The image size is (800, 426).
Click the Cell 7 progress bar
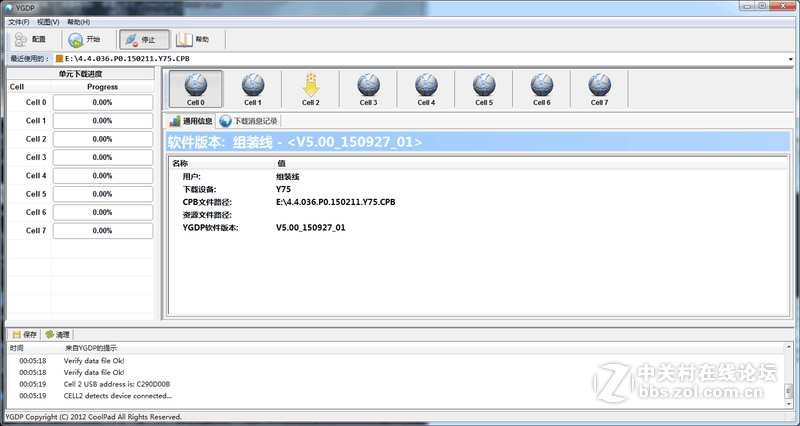[103, 231]
